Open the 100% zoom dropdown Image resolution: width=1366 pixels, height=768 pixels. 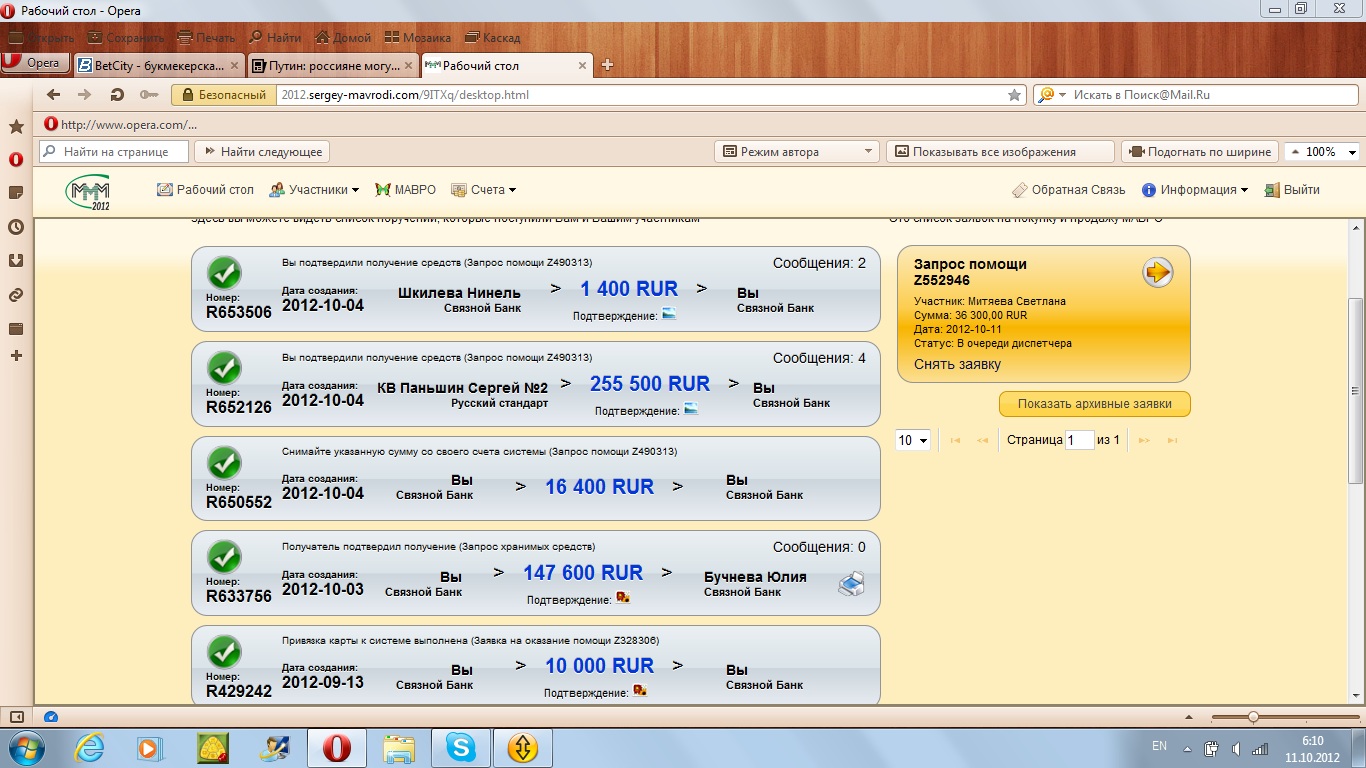pyautogui.click(x=1322, y=152)
